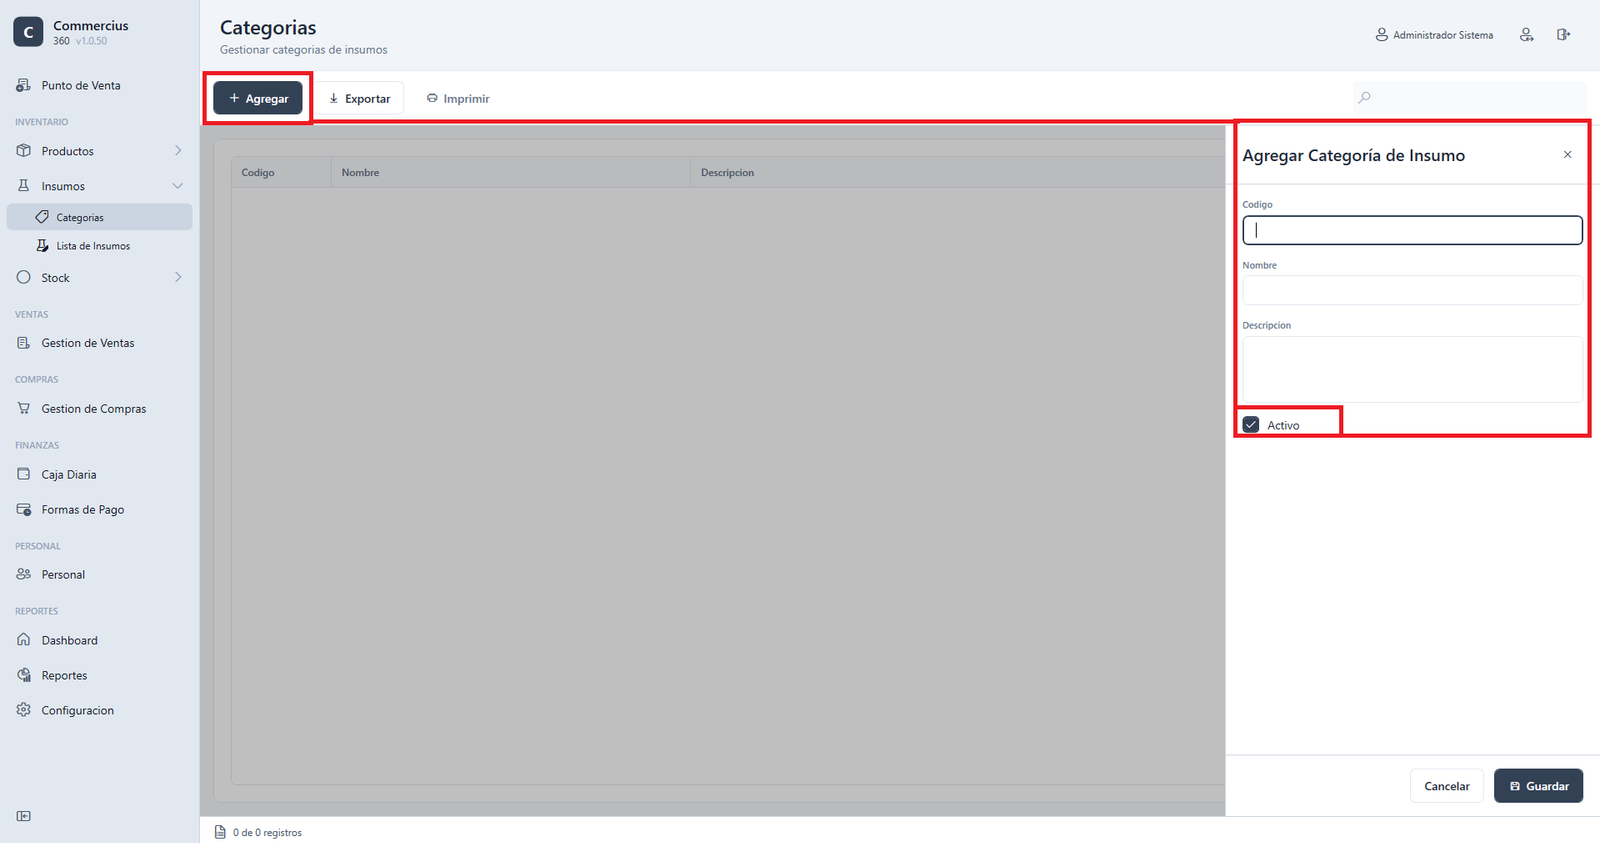Viewport: 1600px width, 843px height.
Task: Click the Exportar toolbar button
Action: point(360,98)
